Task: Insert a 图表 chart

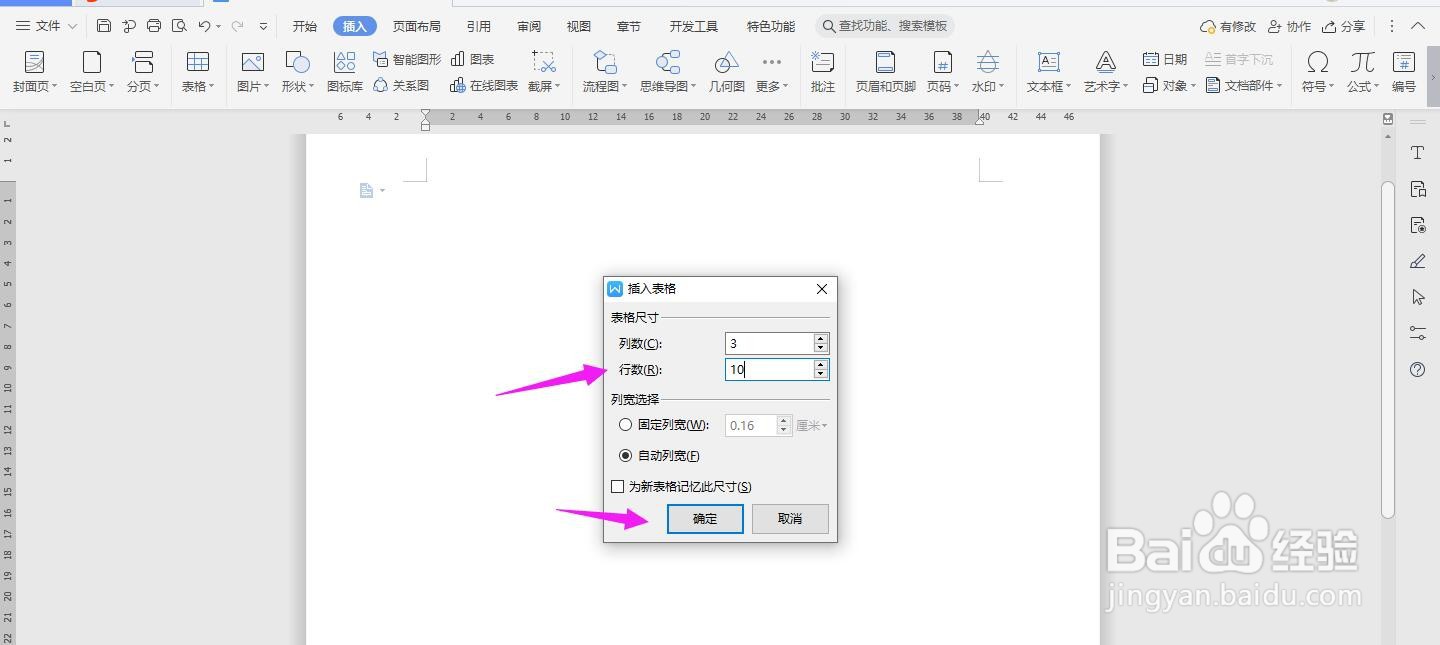Action: [x=473, y=59]
